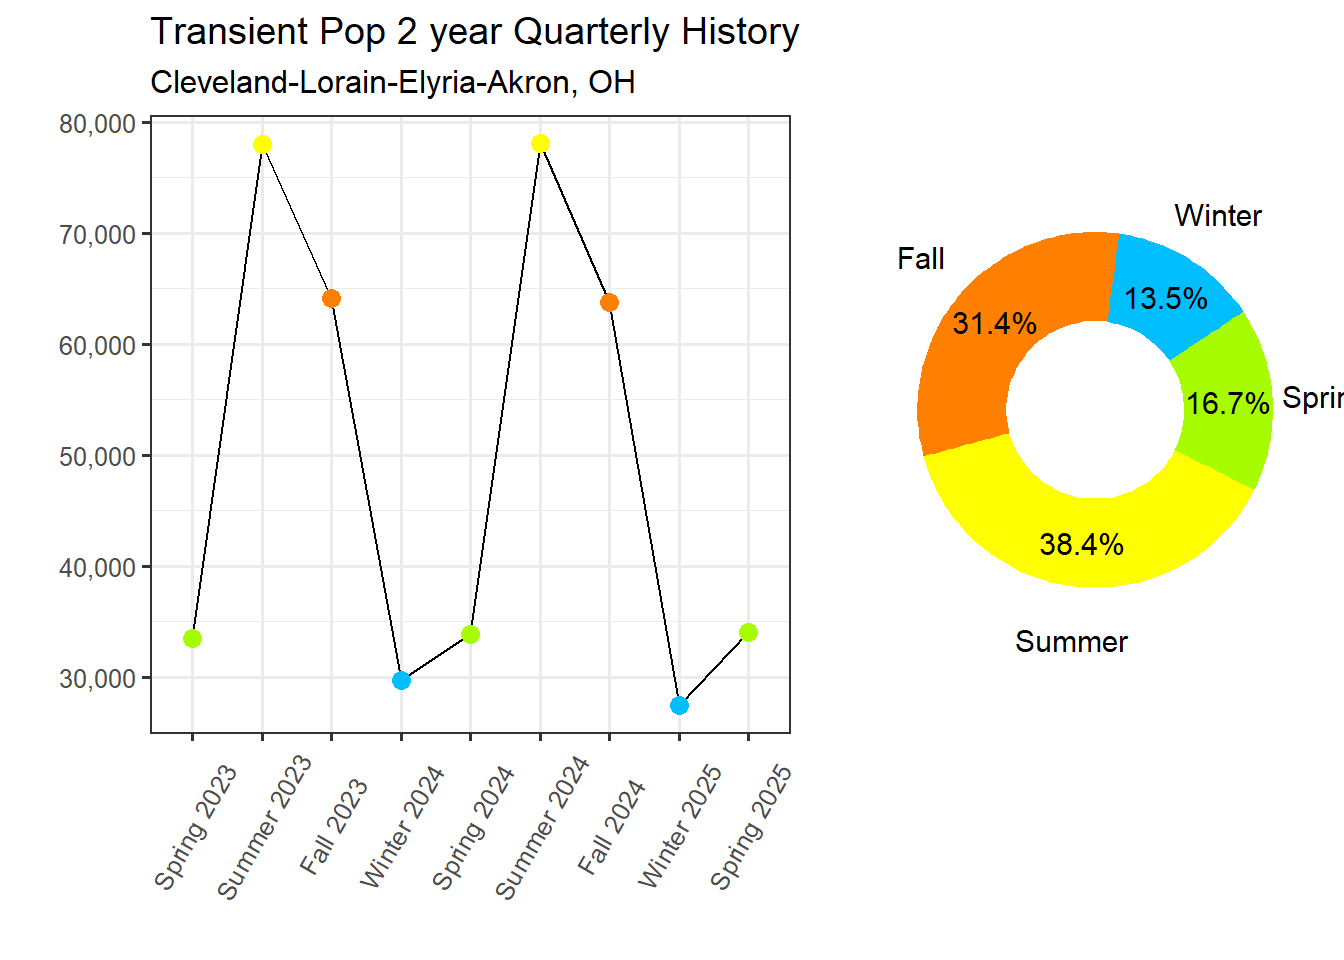This screenshot has height=960, width=1344.
Task: Select the Winter 2025 x-axis label
Action: (680, 826)
